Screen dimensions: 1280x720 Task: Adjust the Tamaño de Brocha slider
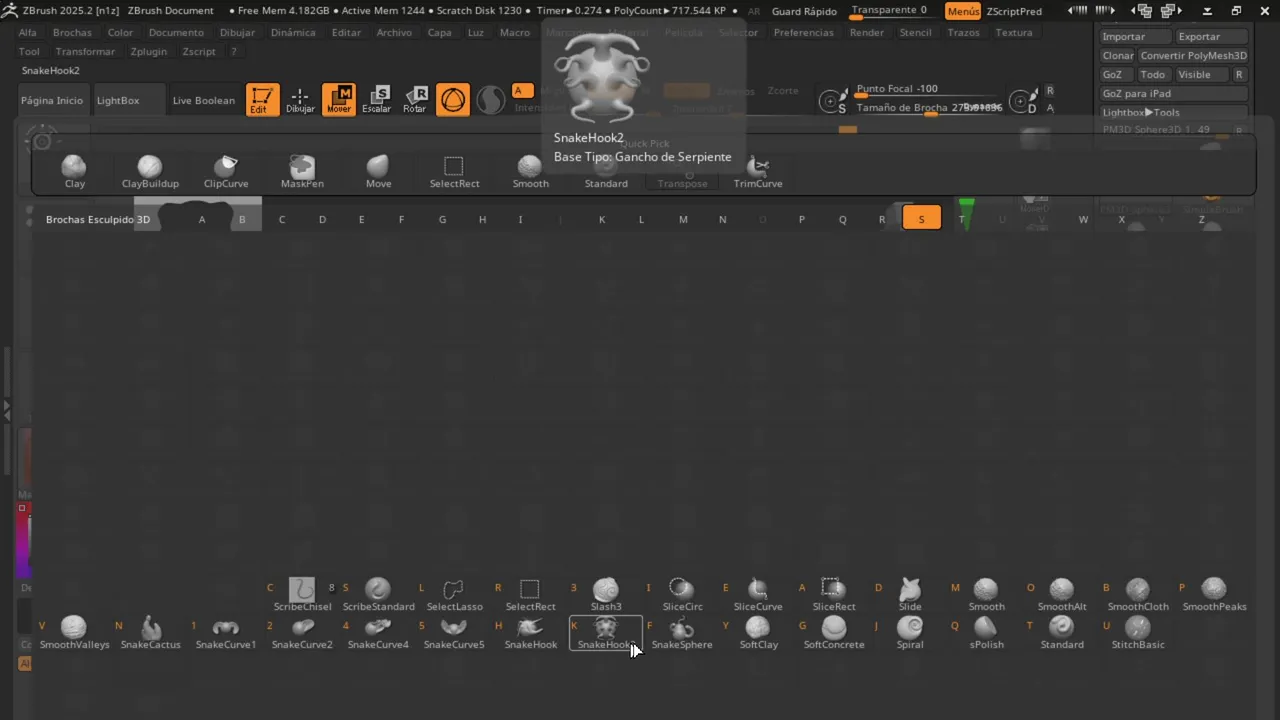928,108
